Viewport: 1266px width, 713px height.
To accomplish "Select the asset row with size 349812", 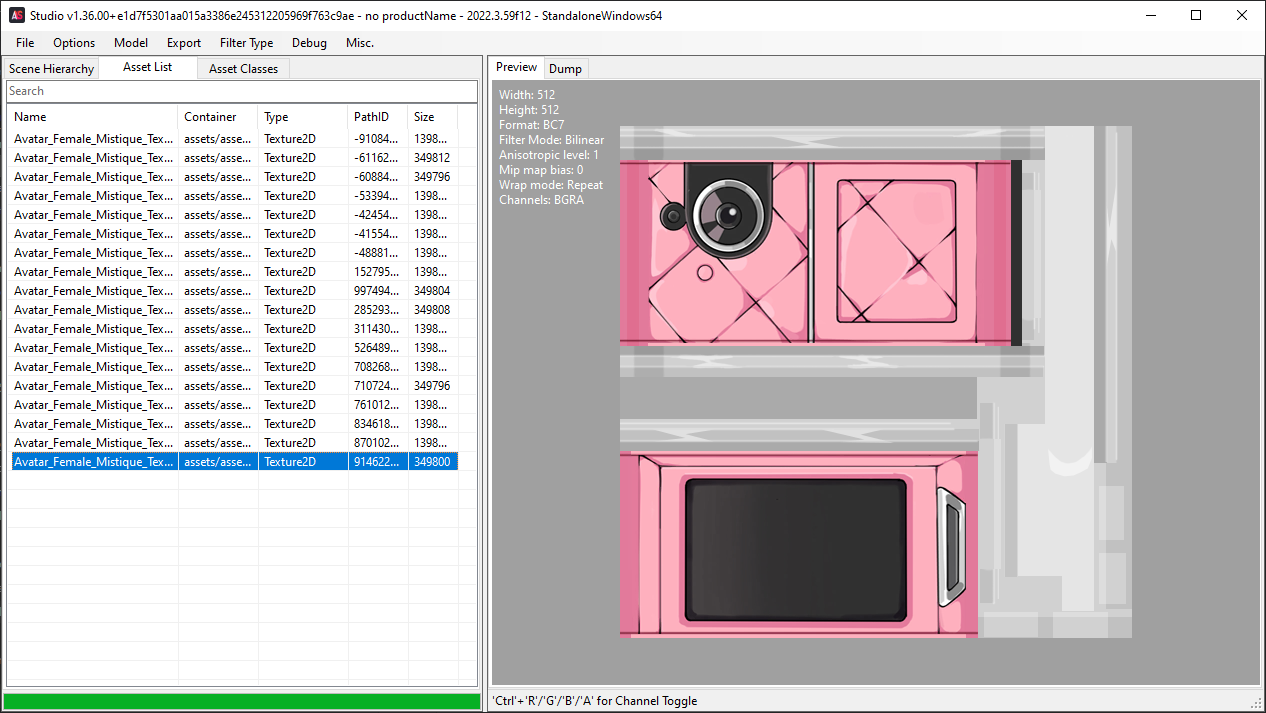I will [x=234, y=158].
